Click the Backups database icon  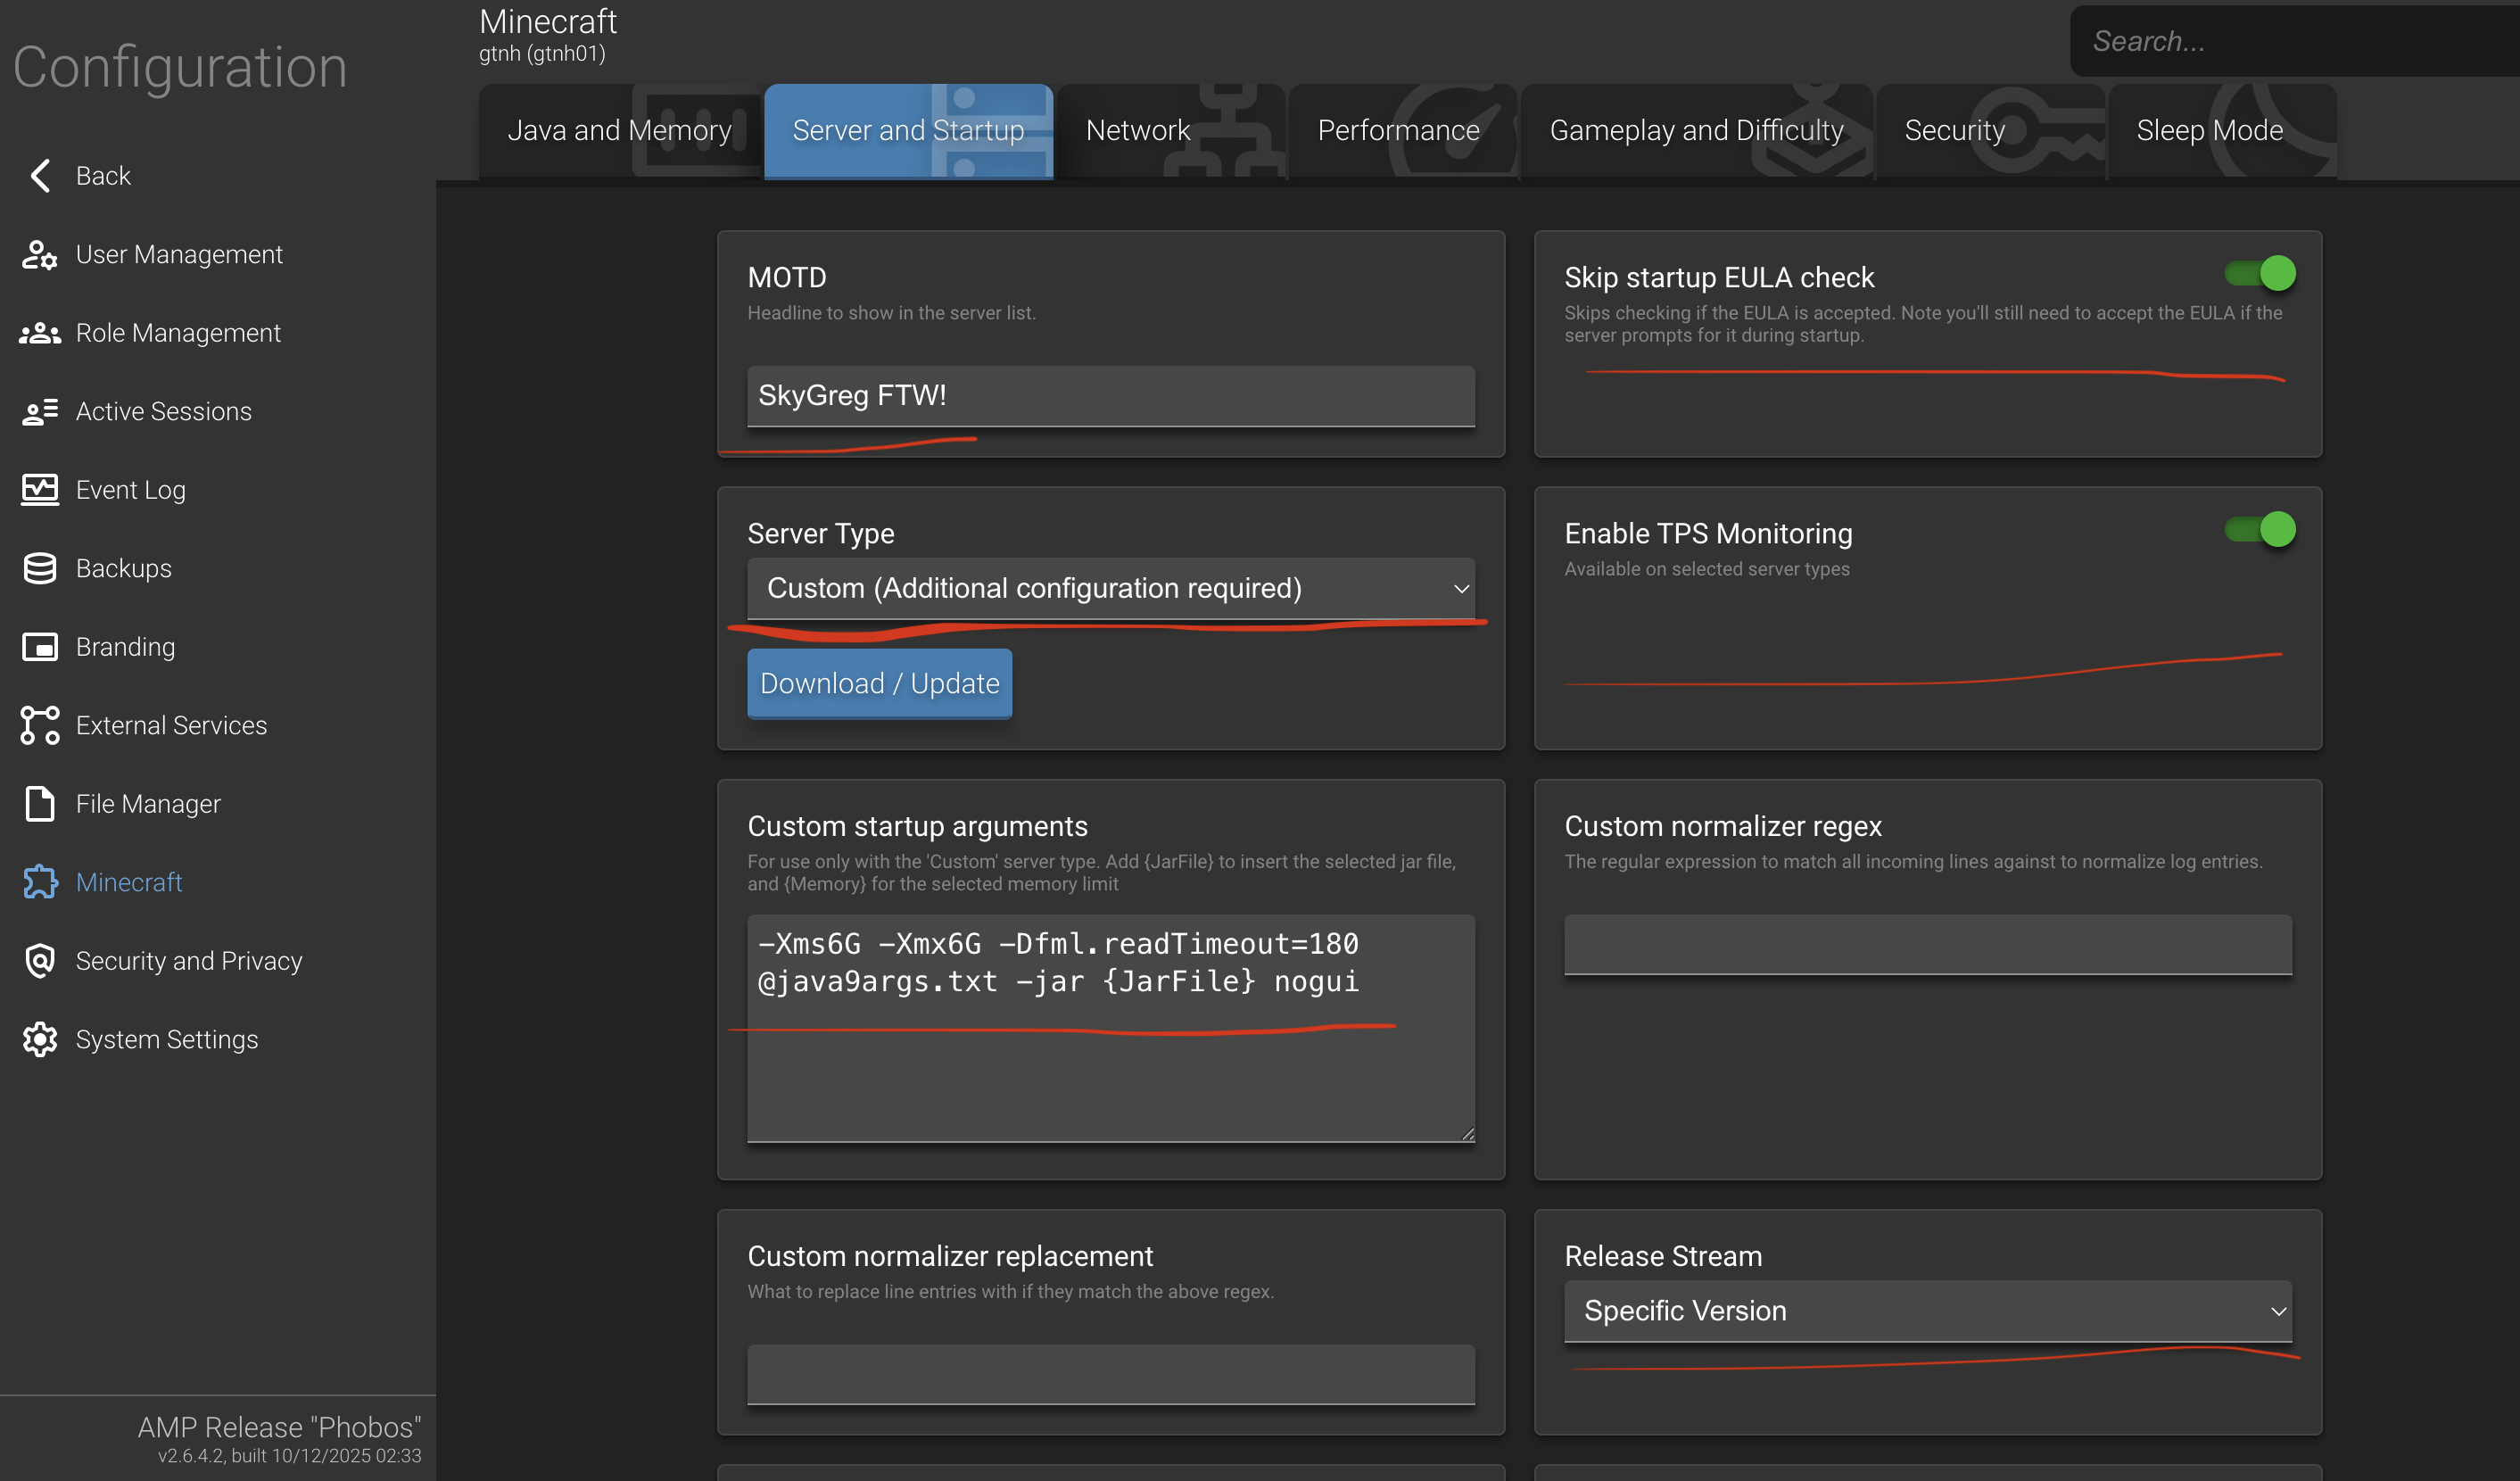(40, 569)
